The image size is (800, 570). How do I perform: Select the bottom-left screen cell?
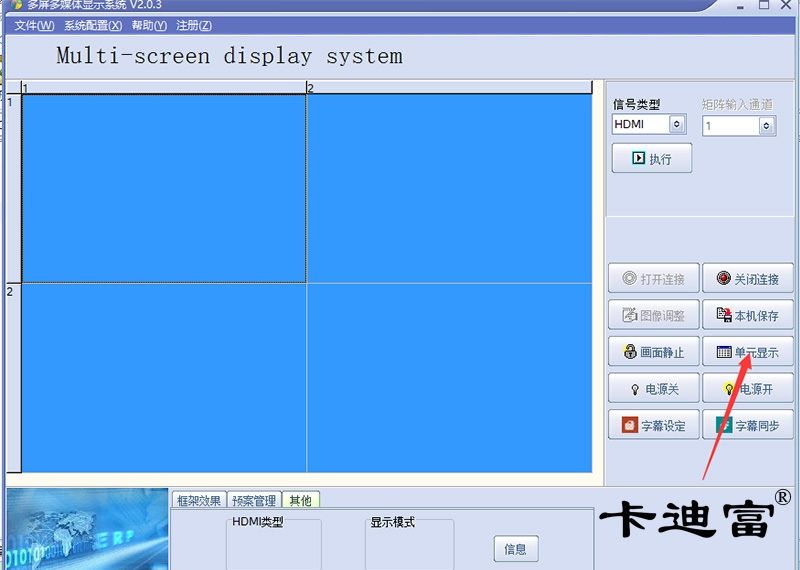pos(164,377)
